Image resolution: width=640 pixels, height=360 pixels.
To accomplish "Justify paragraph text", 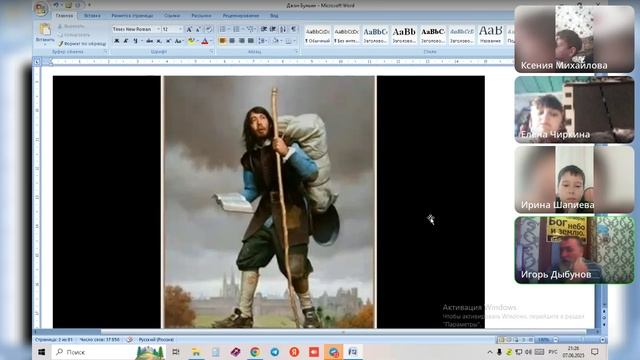I will tap(251, 41).
